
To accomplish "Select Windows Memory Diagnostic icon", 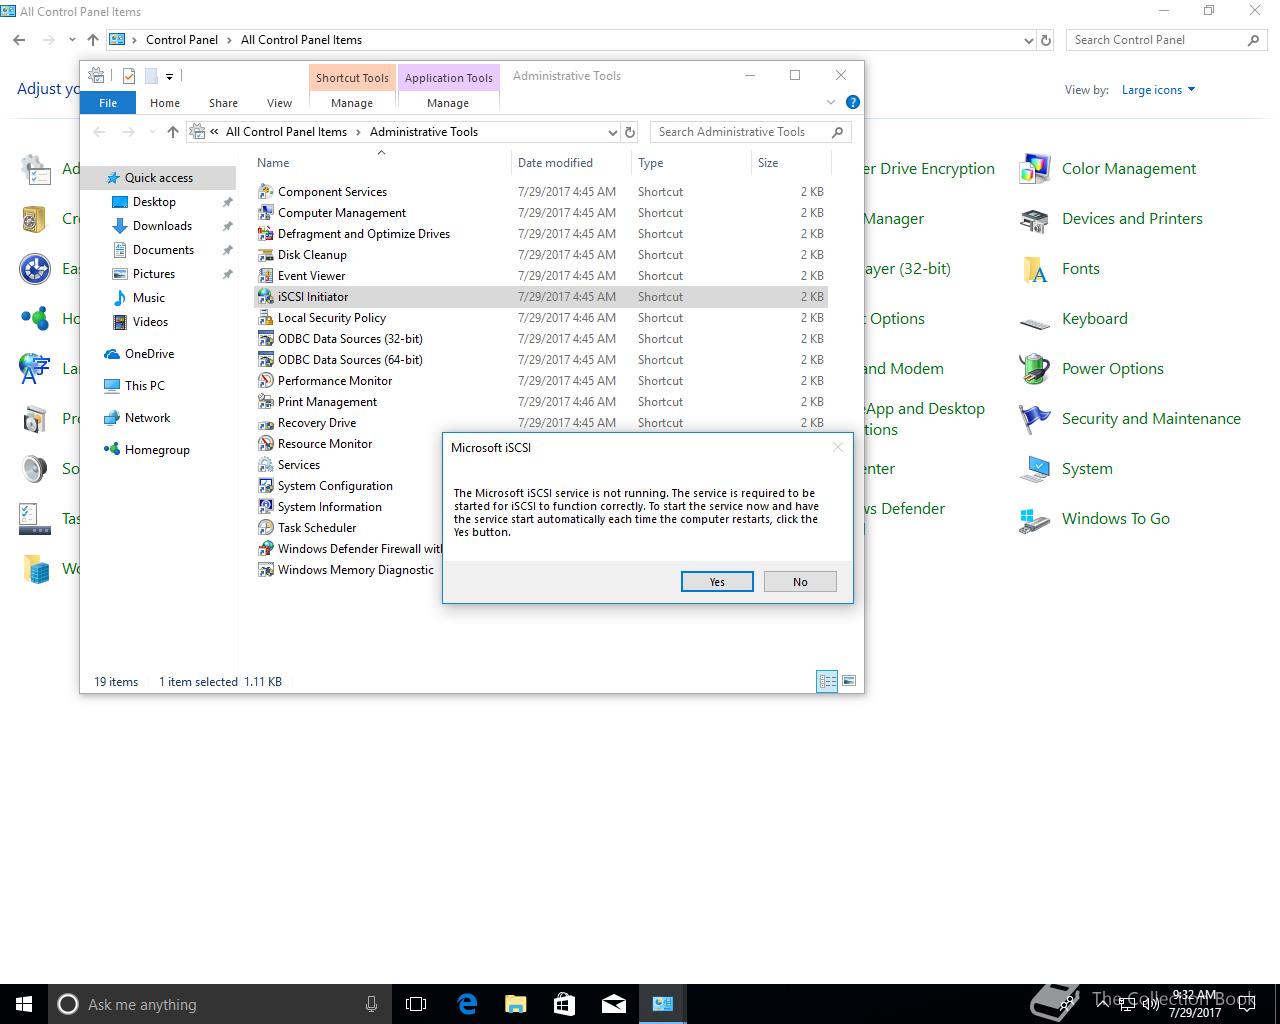I will pyautogui.click(x=265, y=569).
